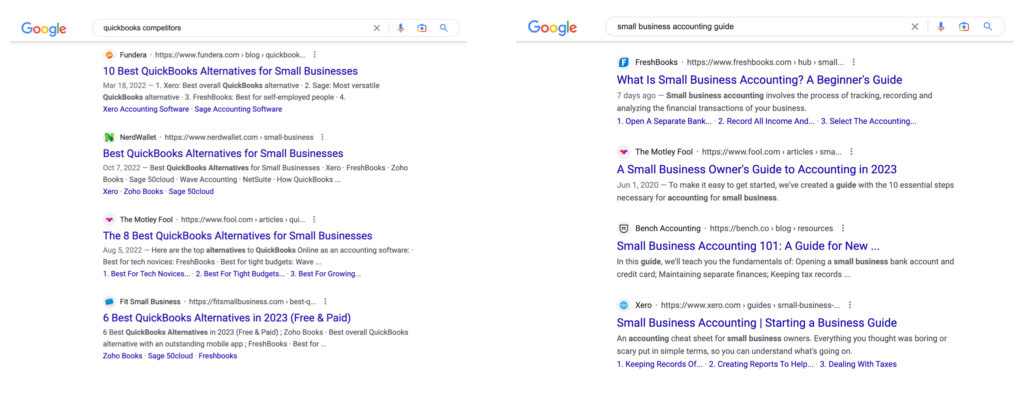This screenshot has height=394, width=1024.
Task: Click the Zoho Books sitelink under Fit Small Business
Action: coord(123,356)
